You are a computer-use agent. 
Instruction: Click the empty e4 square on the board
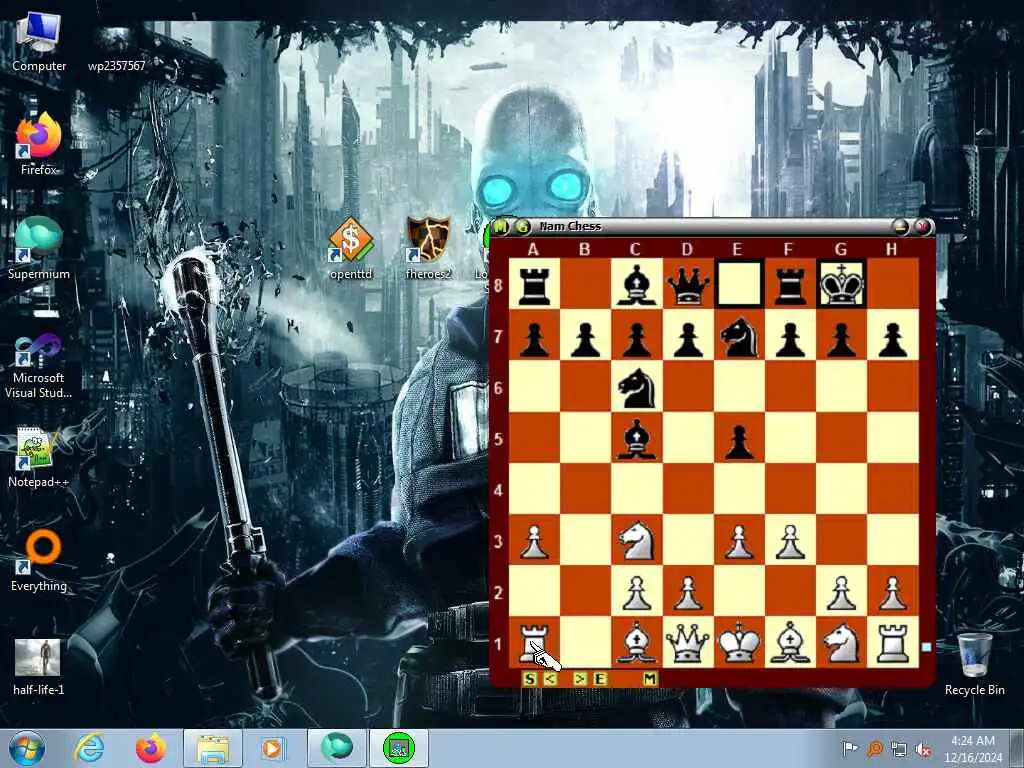[739, 489]
